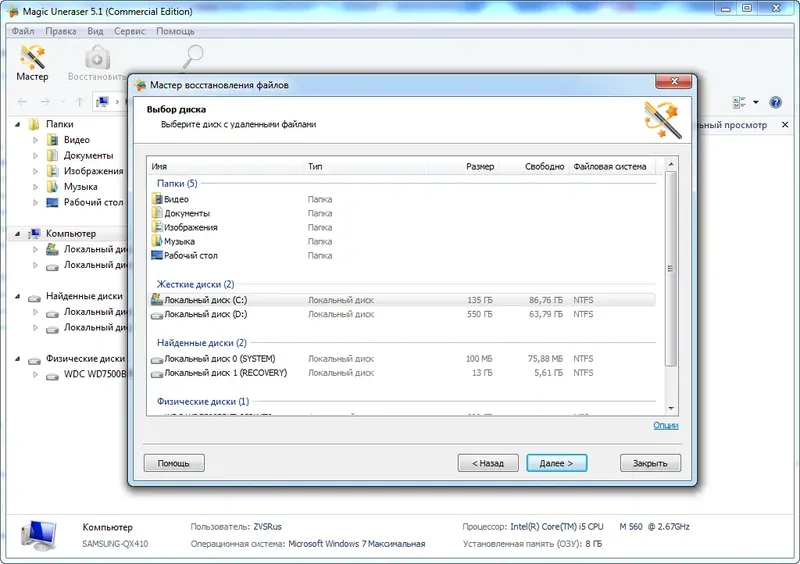The image size is (800, 564).
Task: Expand the Музыка tree folder
Action: [35, 187]
